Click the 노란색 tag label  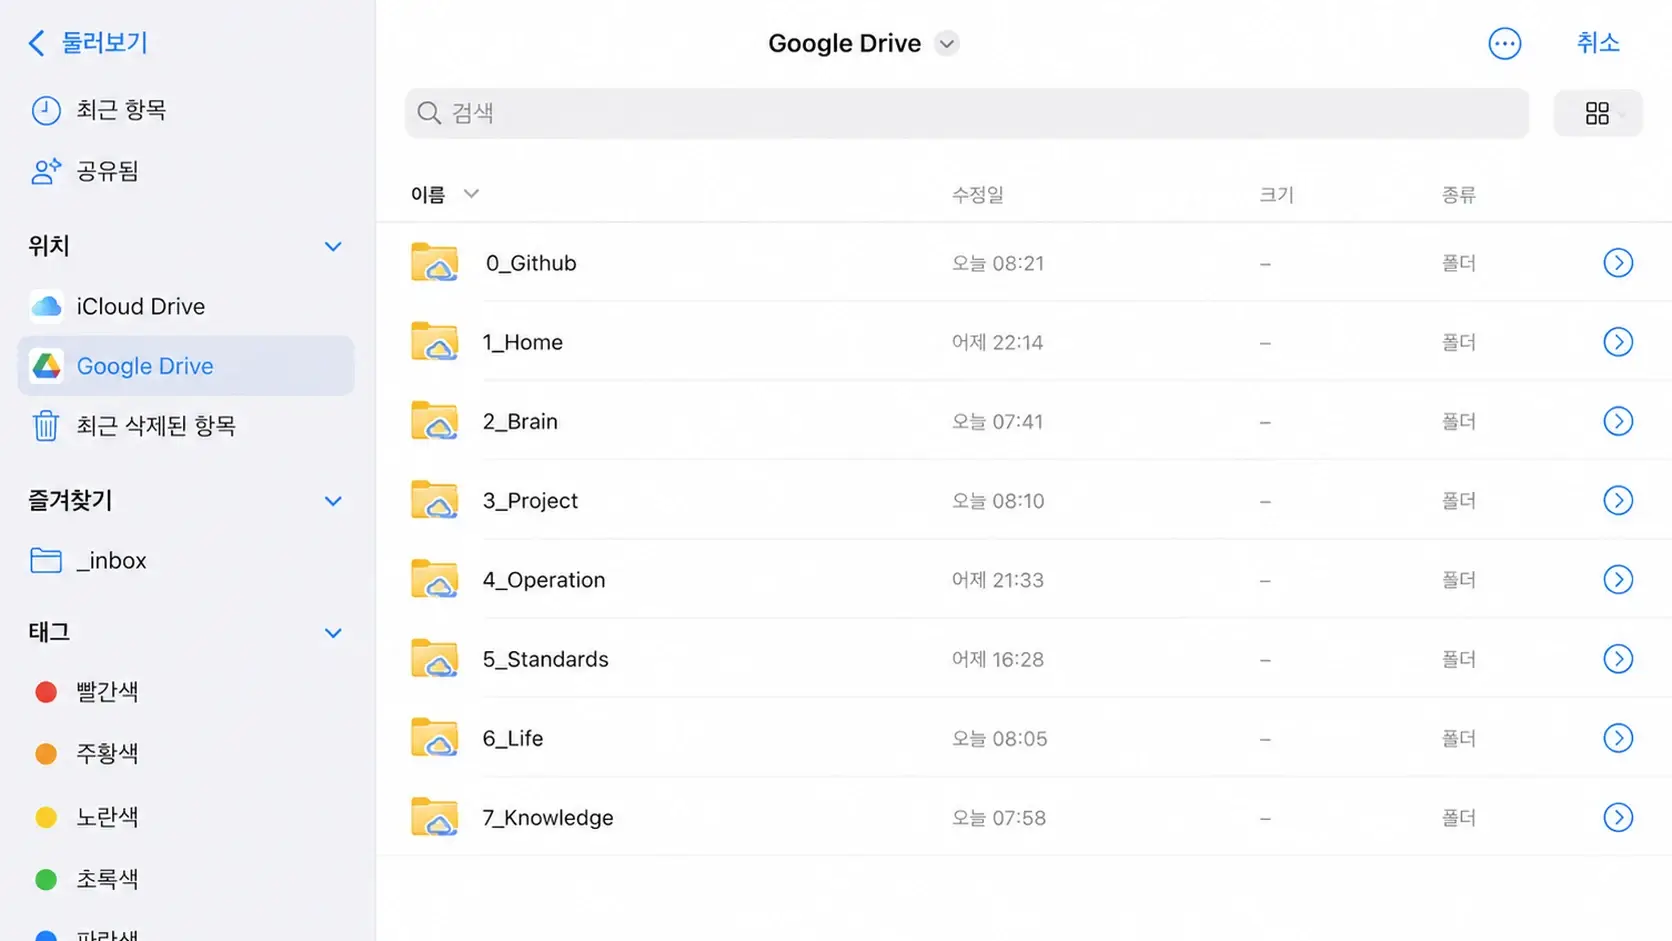(x=107, y=817)
